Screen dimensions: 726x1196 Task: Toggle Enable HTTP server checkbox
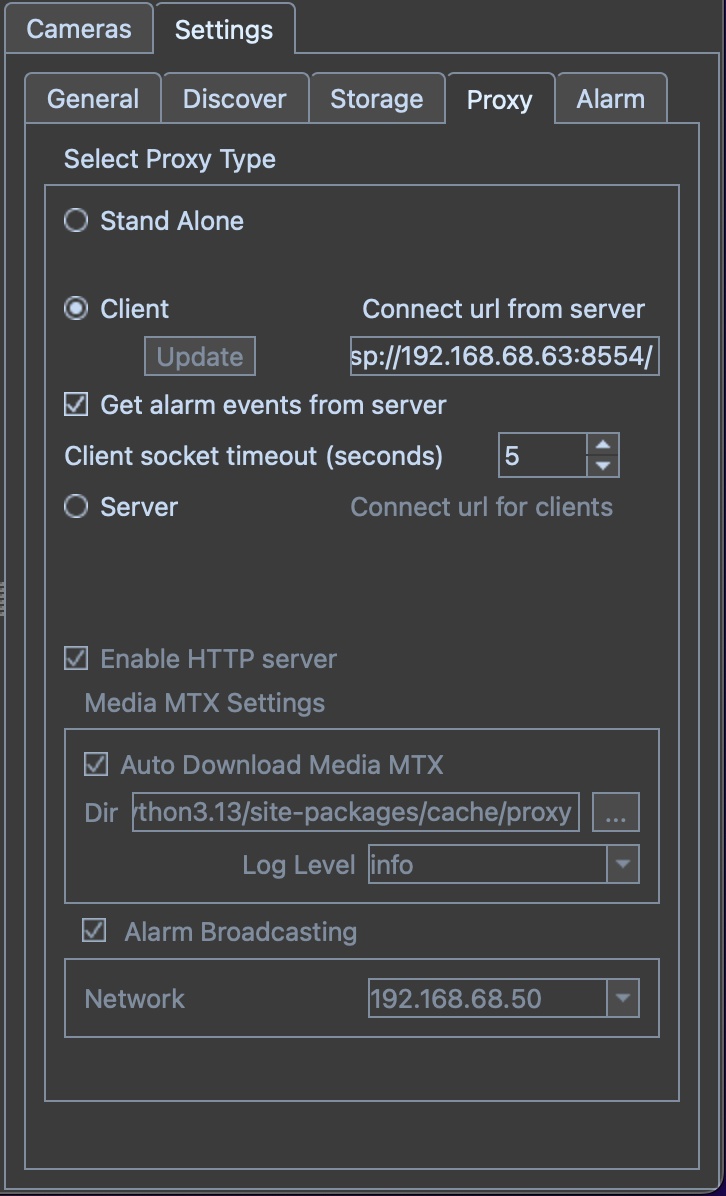pyautogui.click(x=76, y=659)
